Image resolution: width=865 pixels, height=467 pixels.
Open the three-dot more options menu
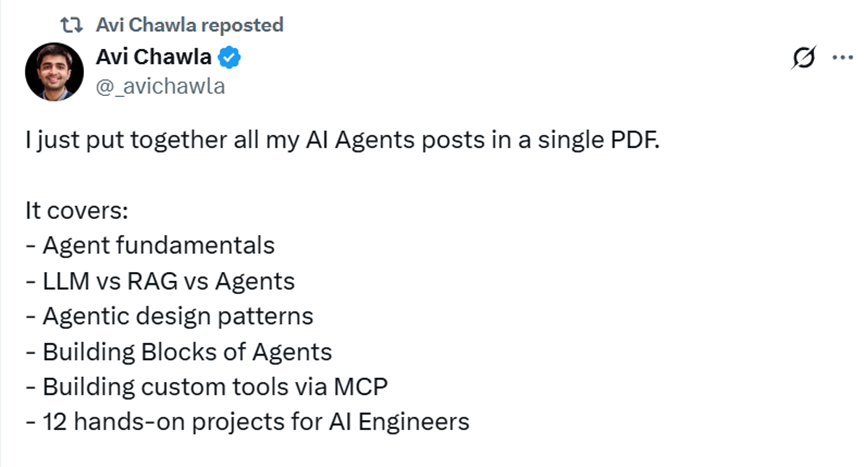click(841, 59)
